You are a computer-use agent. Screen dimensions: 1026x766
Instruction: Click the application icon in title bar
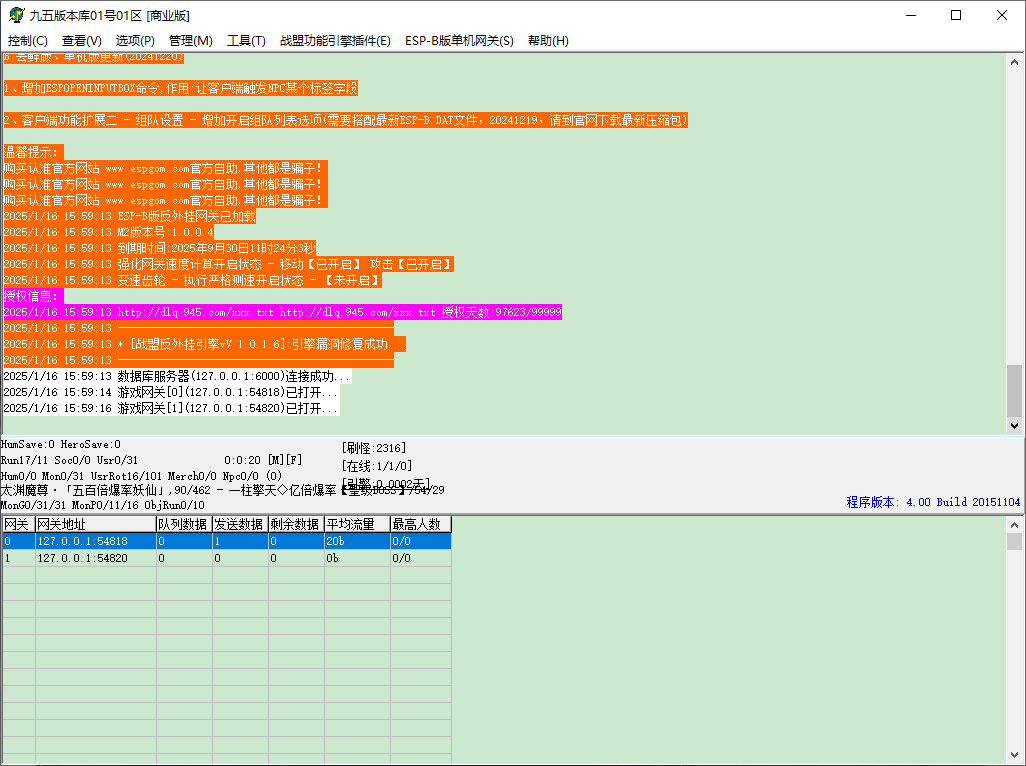click(x=16, y=15)
